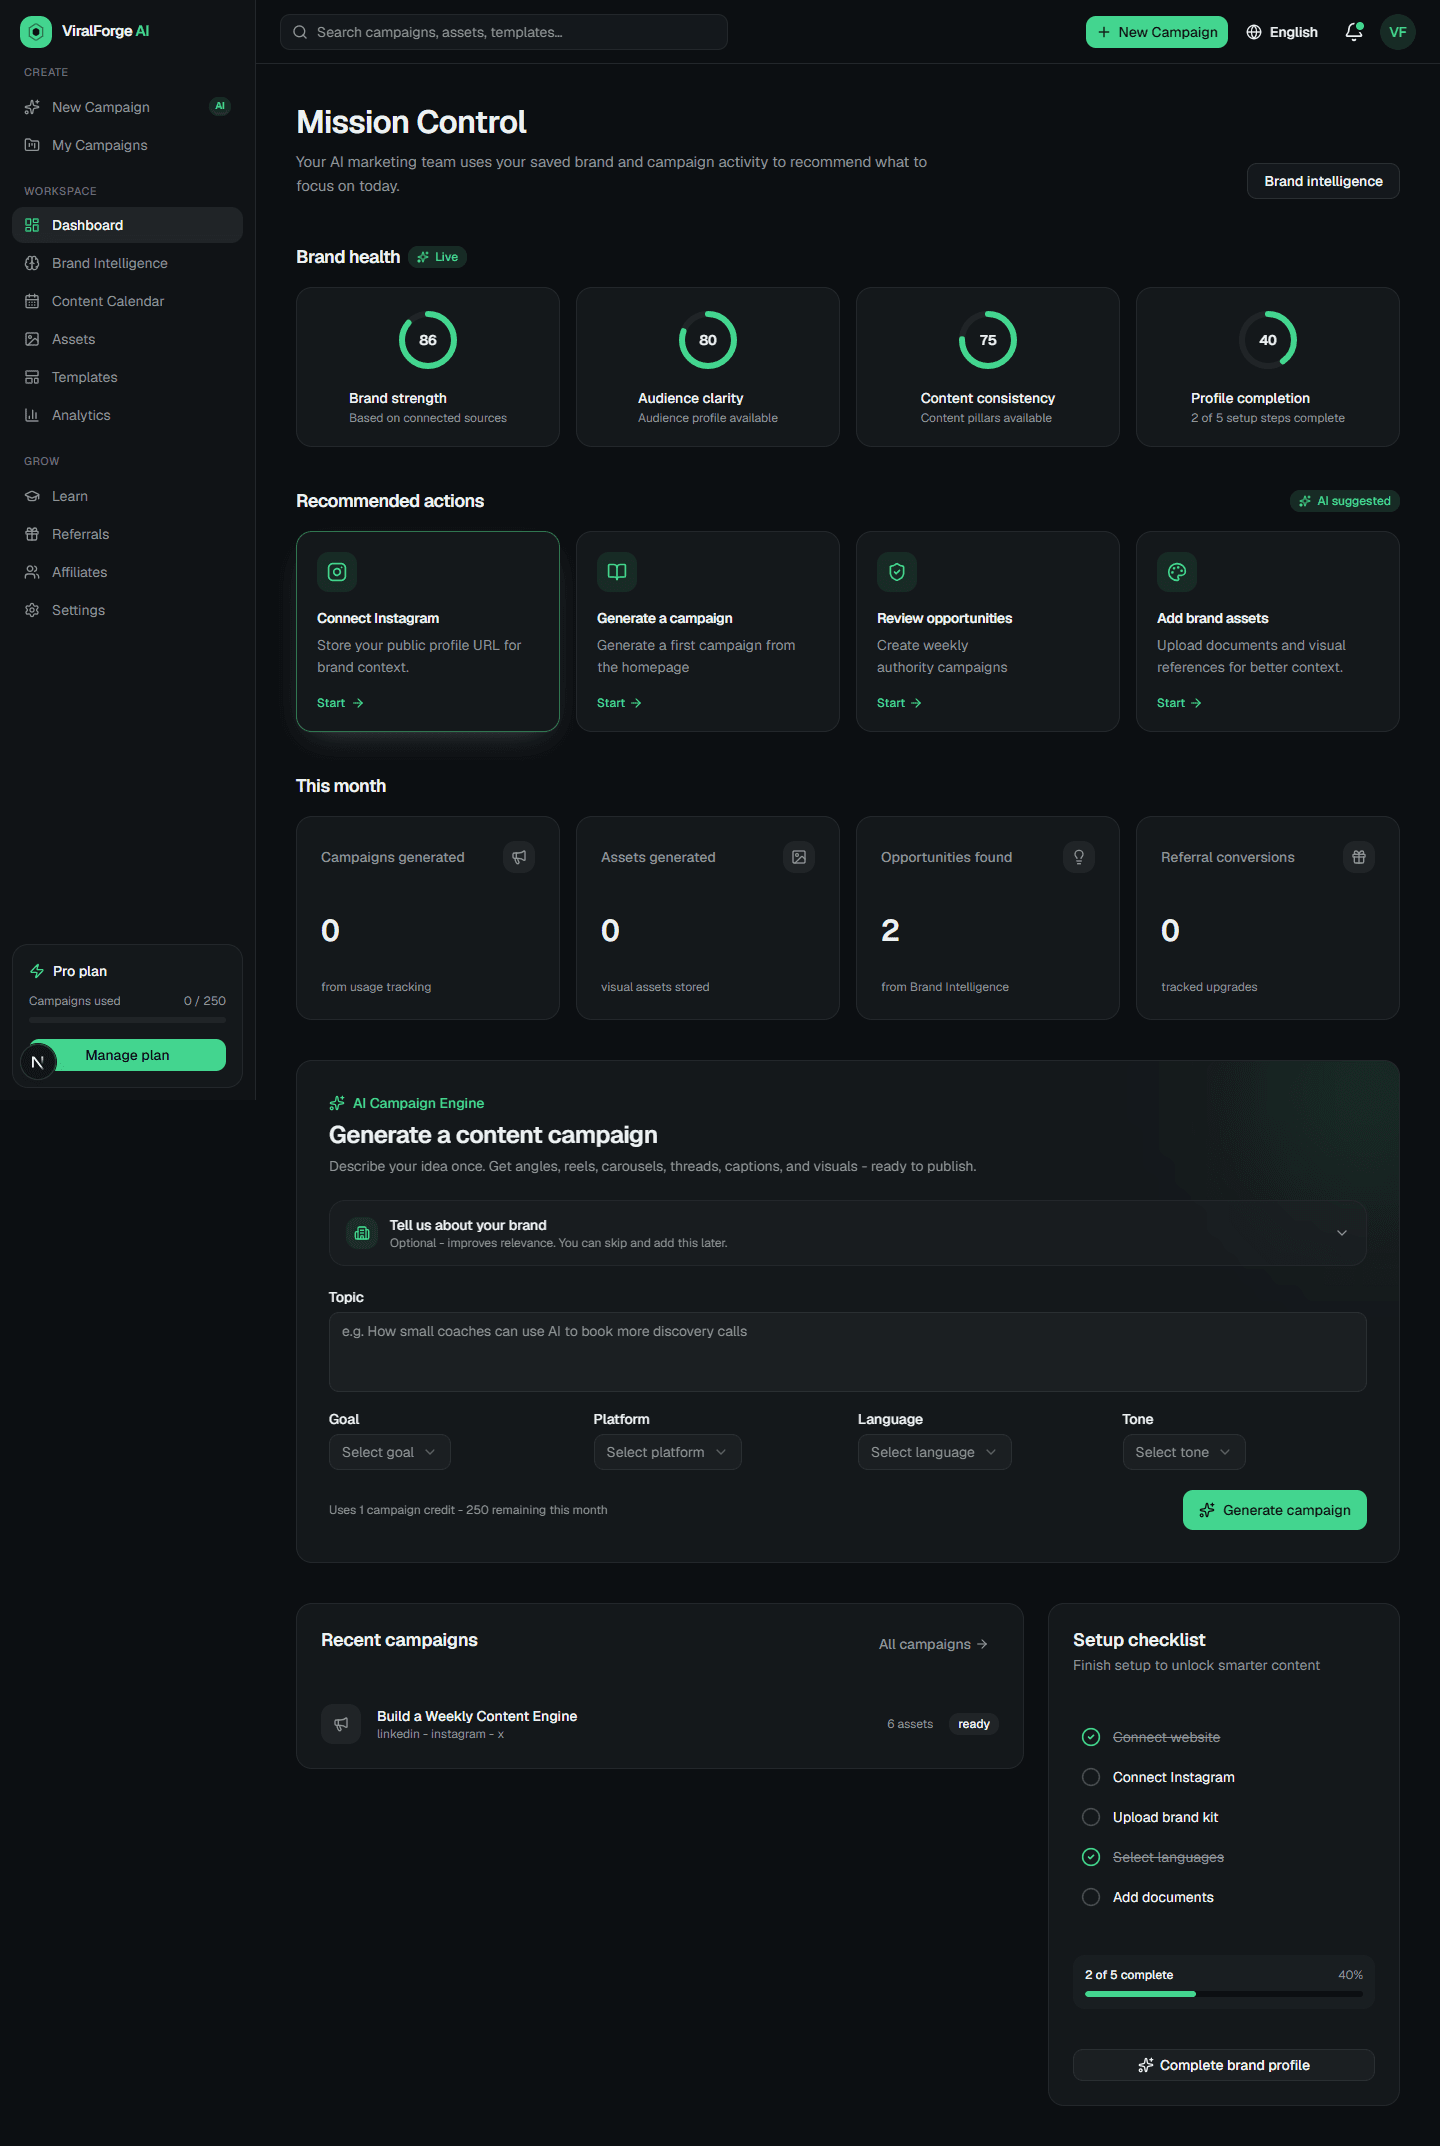
Task: Open Referrals in the sidebar
Action: 127,534
